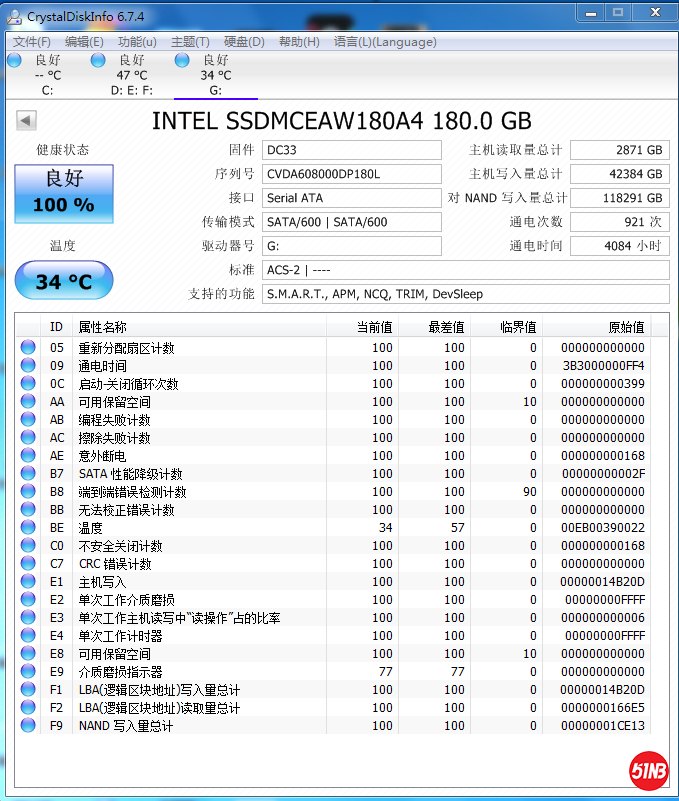Open the 语言(L)(Language) menu

(385, 42)
